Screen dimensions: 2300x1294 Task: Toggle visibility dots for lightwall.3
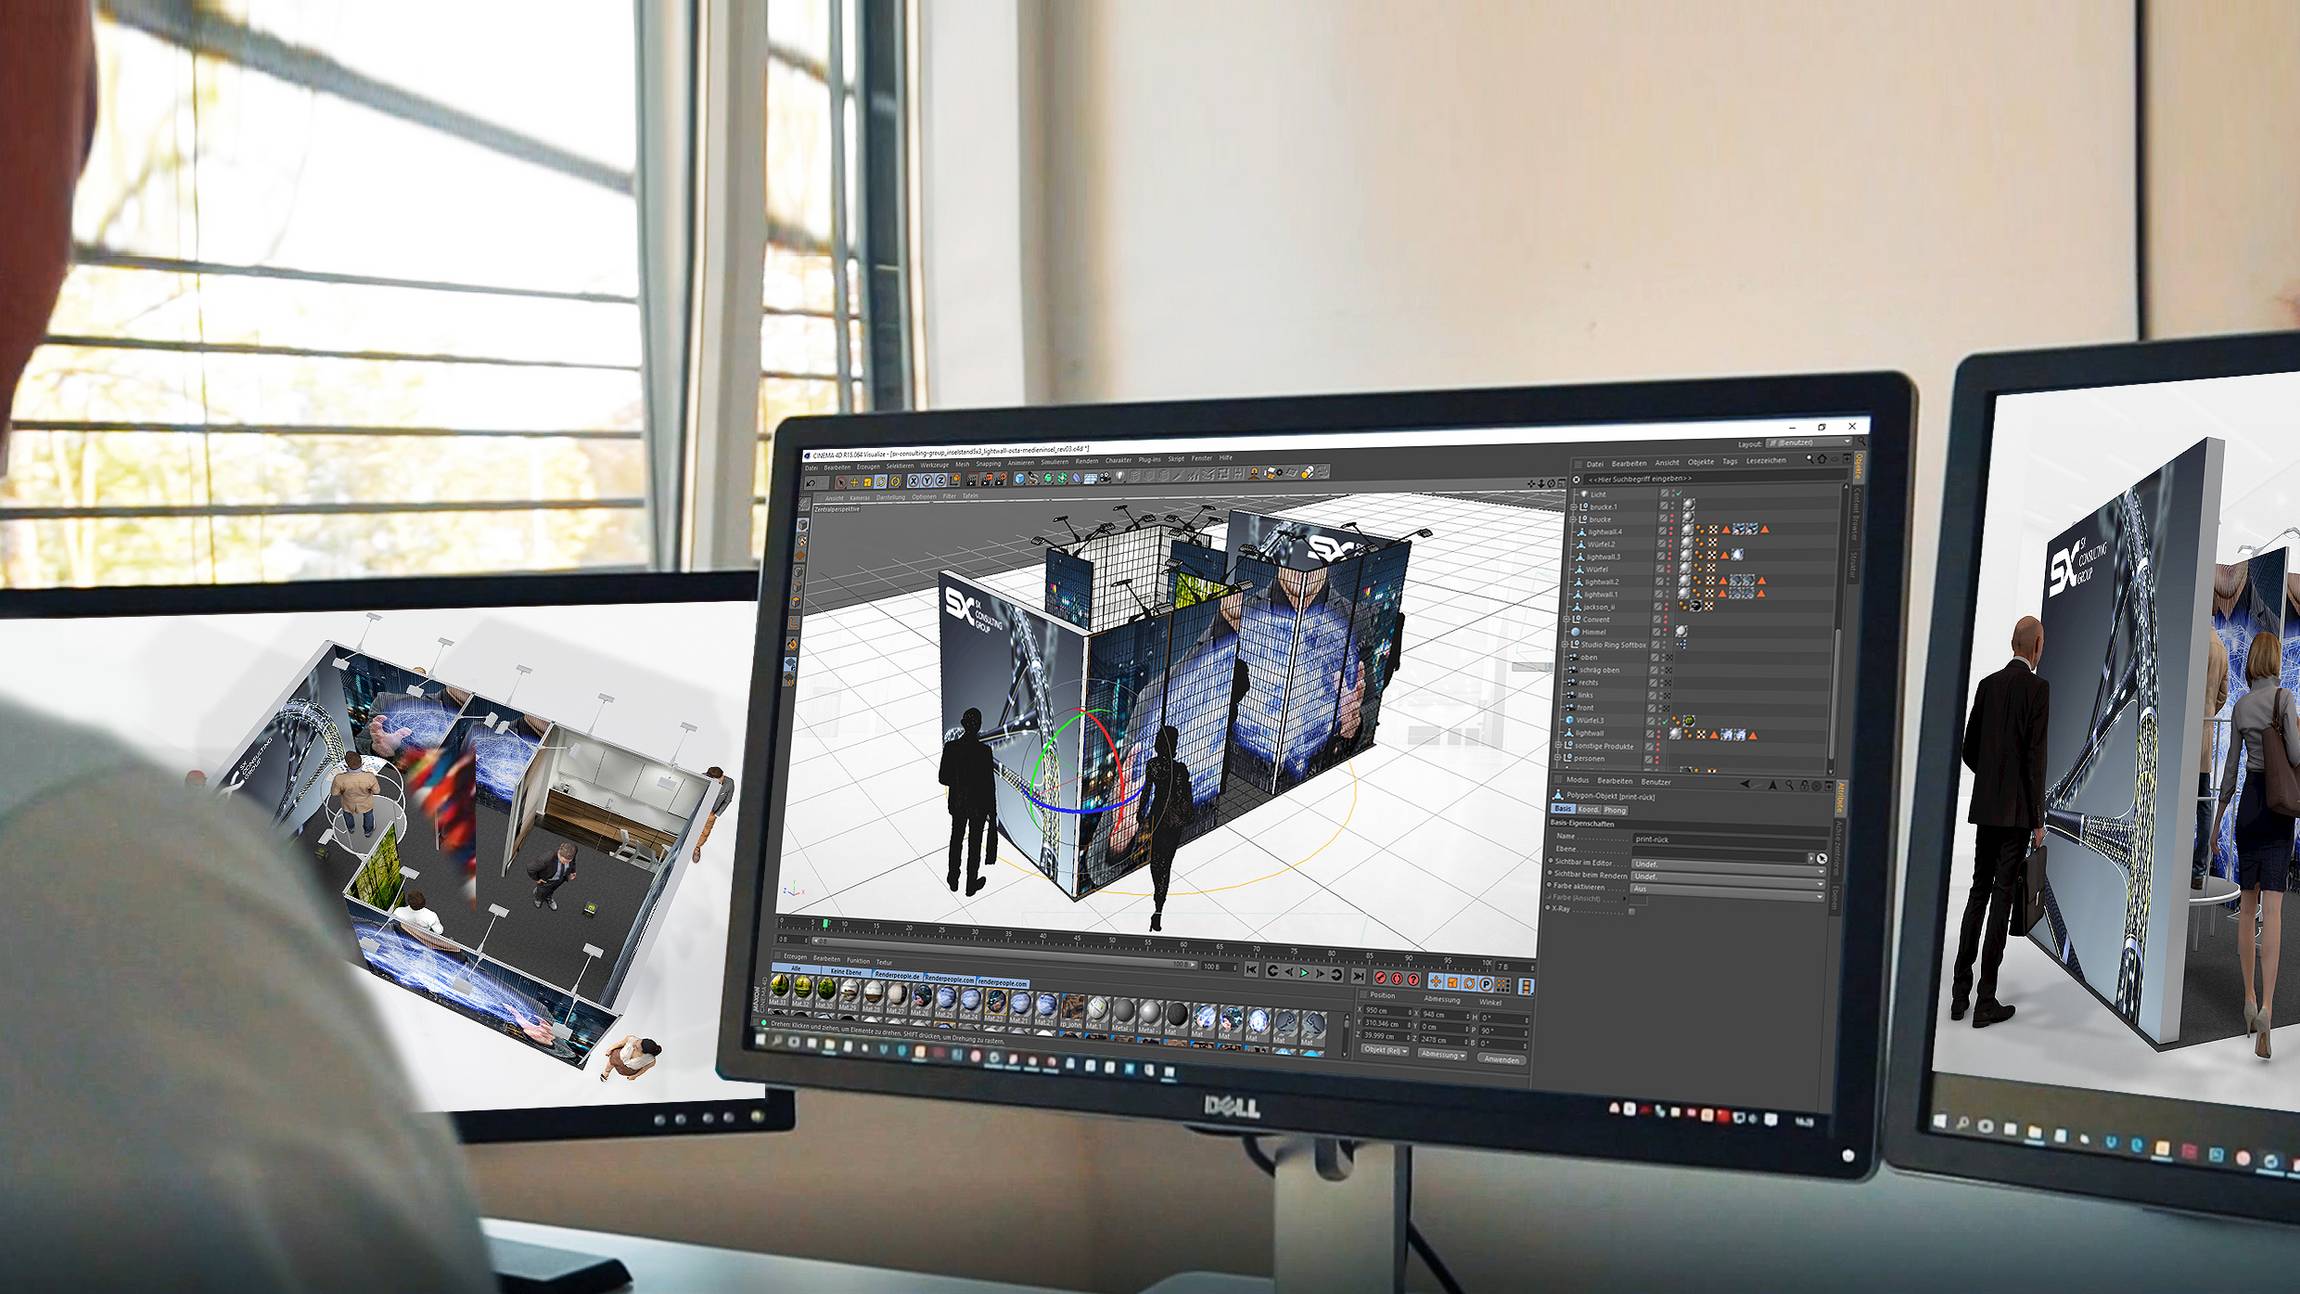click(1670, 556)
